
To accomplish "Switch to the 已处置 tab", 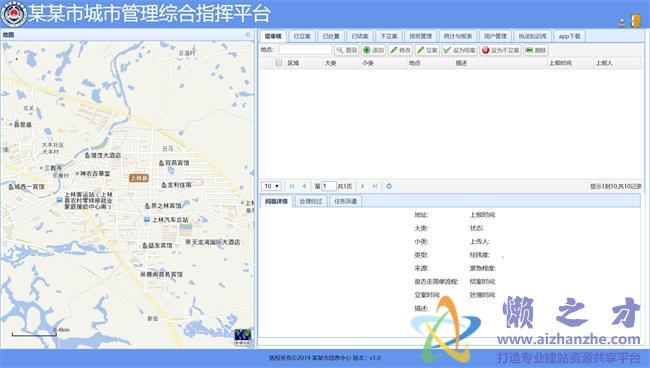I will point(331,36).
